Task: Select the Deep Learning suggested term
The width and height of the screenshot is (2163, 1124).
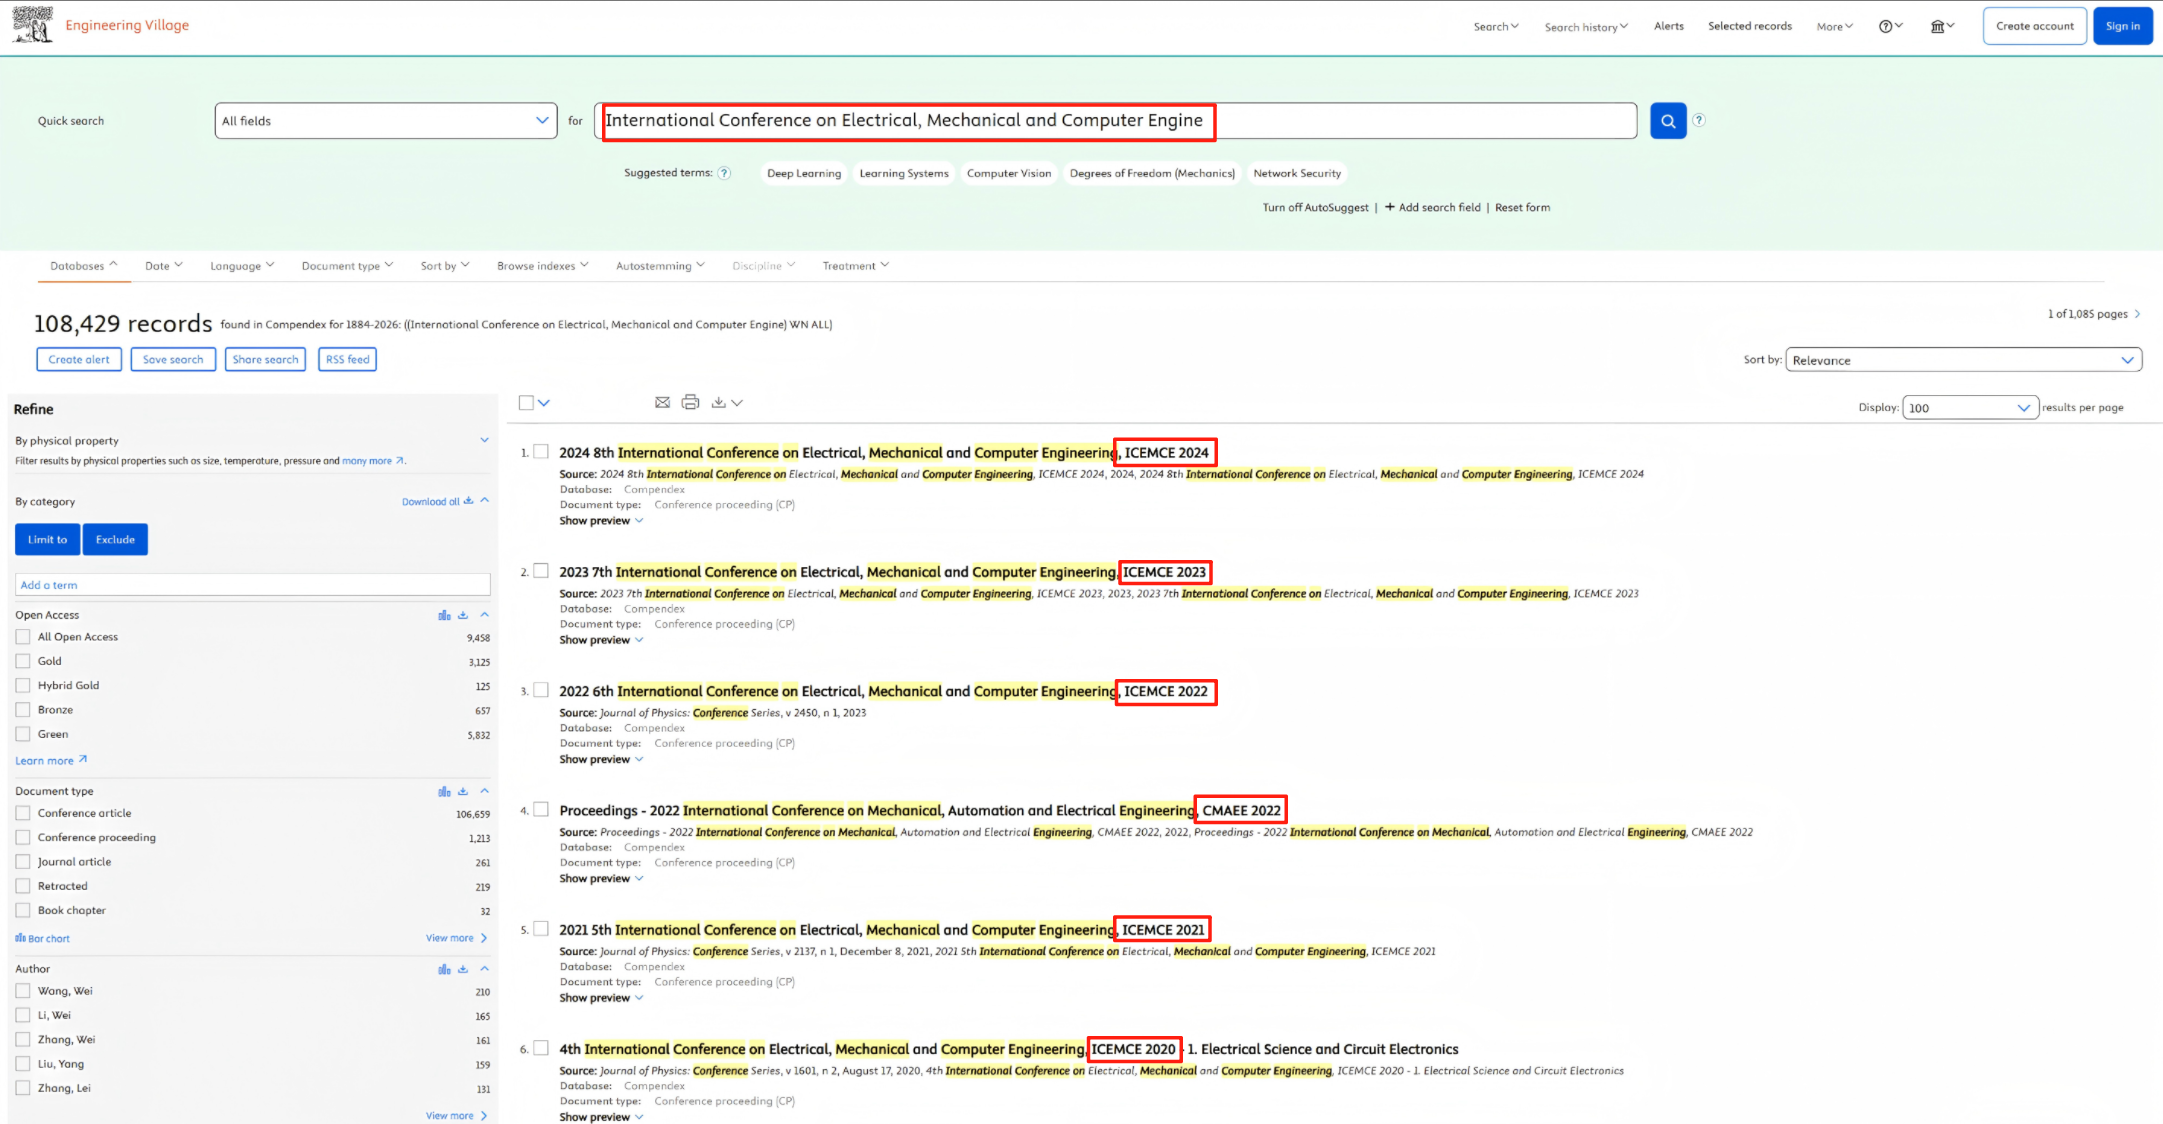Action: pos(804,173)
